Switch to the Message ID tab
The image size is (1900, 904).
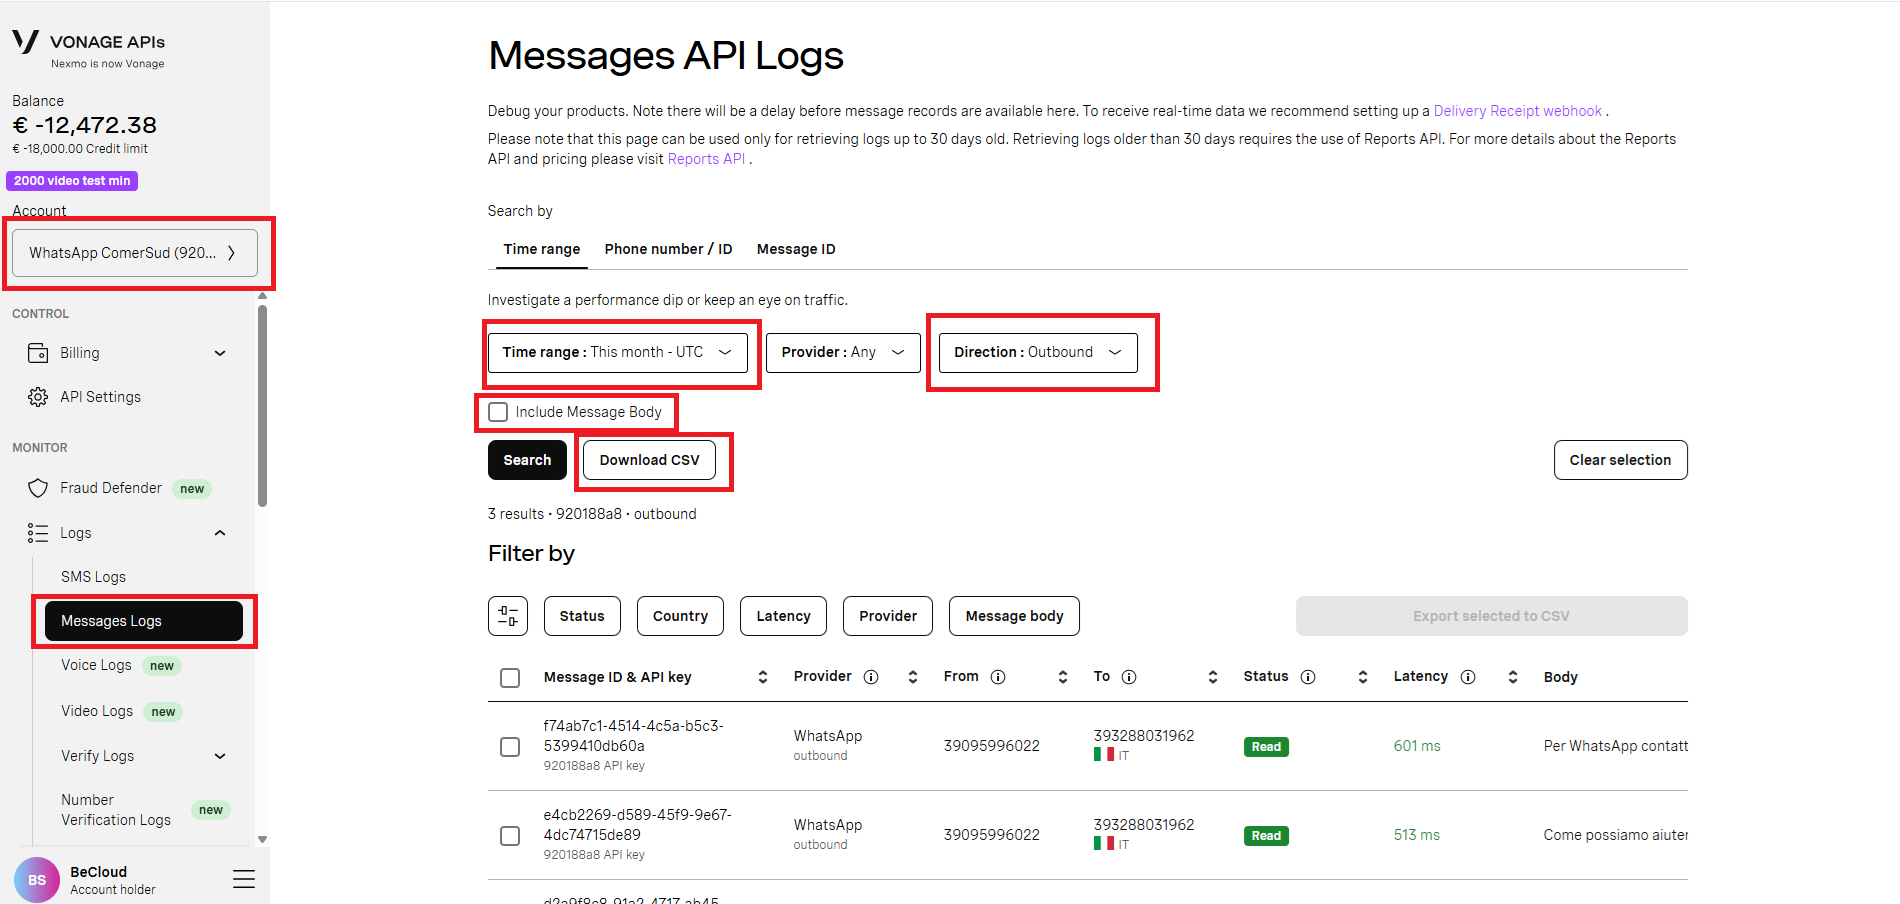click(796, 249)
